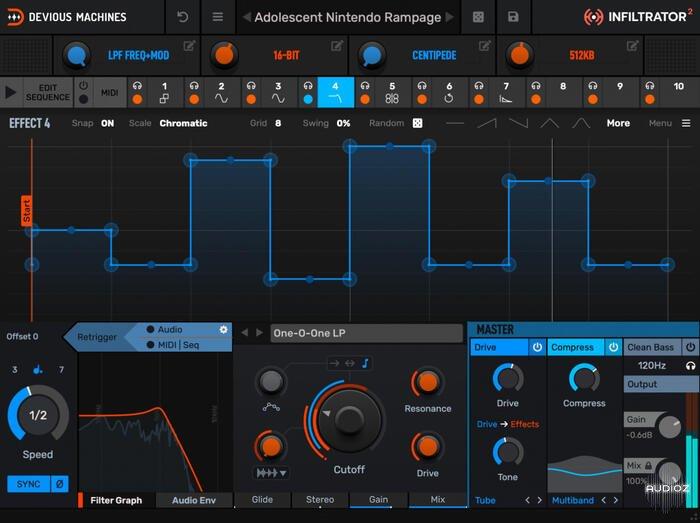This screenshot has height=523, width=700.
Task: Click the Speed 1/2 knob
Action: click(38, 415)
